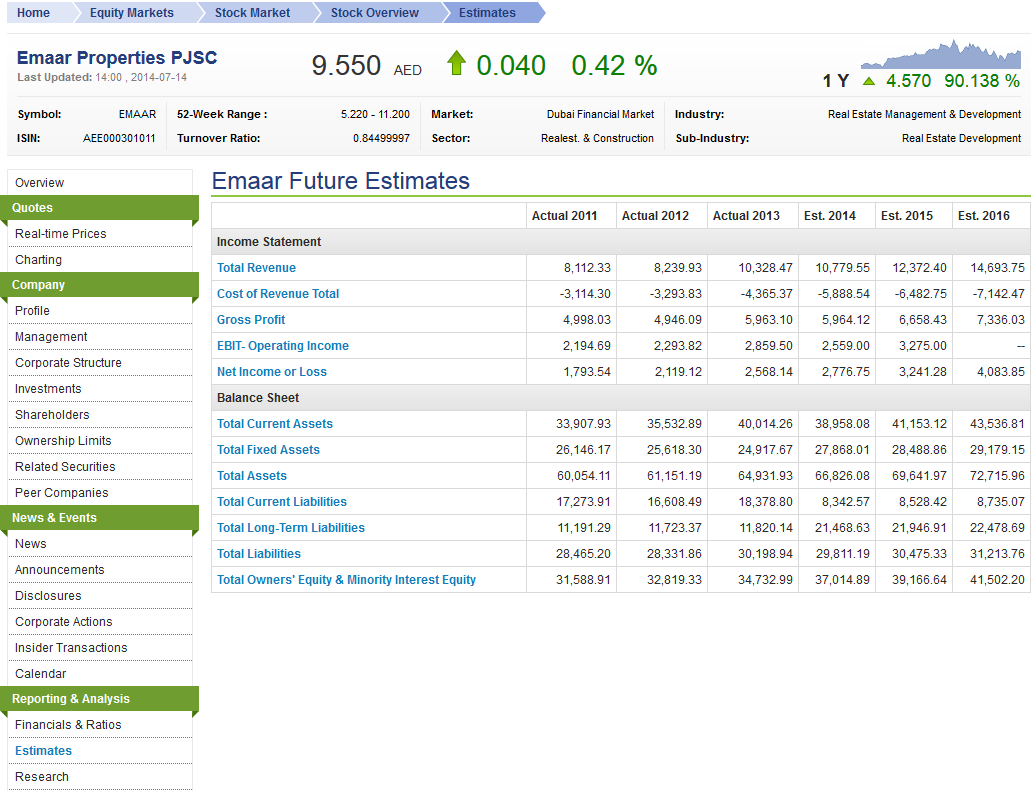The width and height of the screenshot is (1034, 791).
Task: Navigate to Stock Market breadcrumb
Action: [x=253, y=13]
